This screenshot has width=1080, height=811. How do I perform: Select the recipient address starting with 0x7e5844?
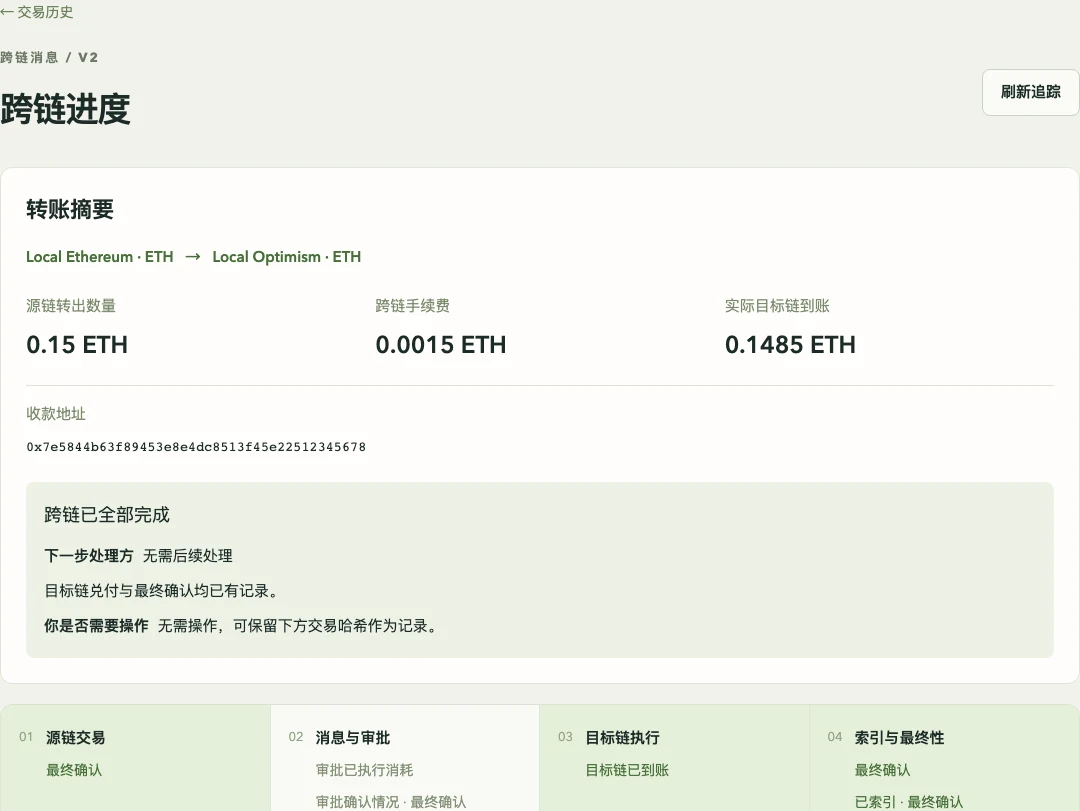(196, 447)
